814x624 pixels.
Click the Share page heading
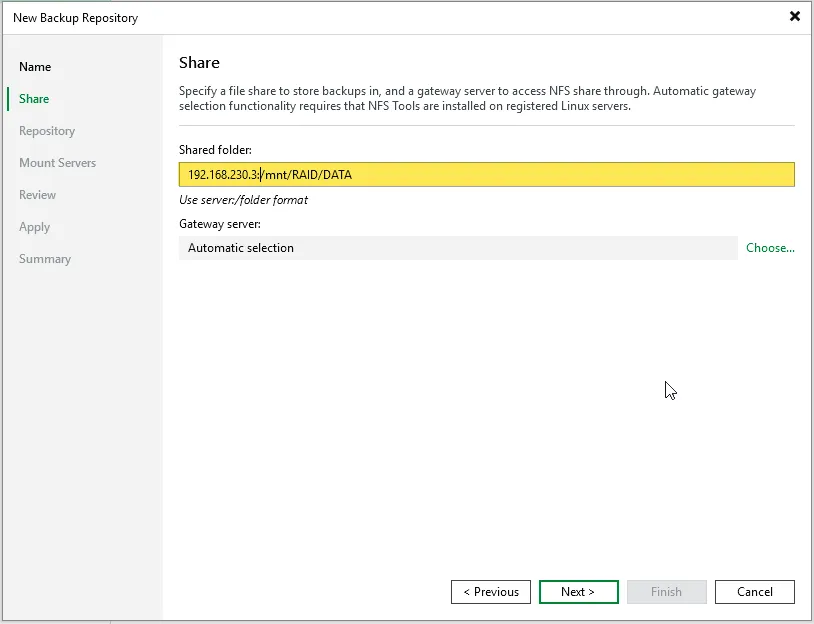199,63
